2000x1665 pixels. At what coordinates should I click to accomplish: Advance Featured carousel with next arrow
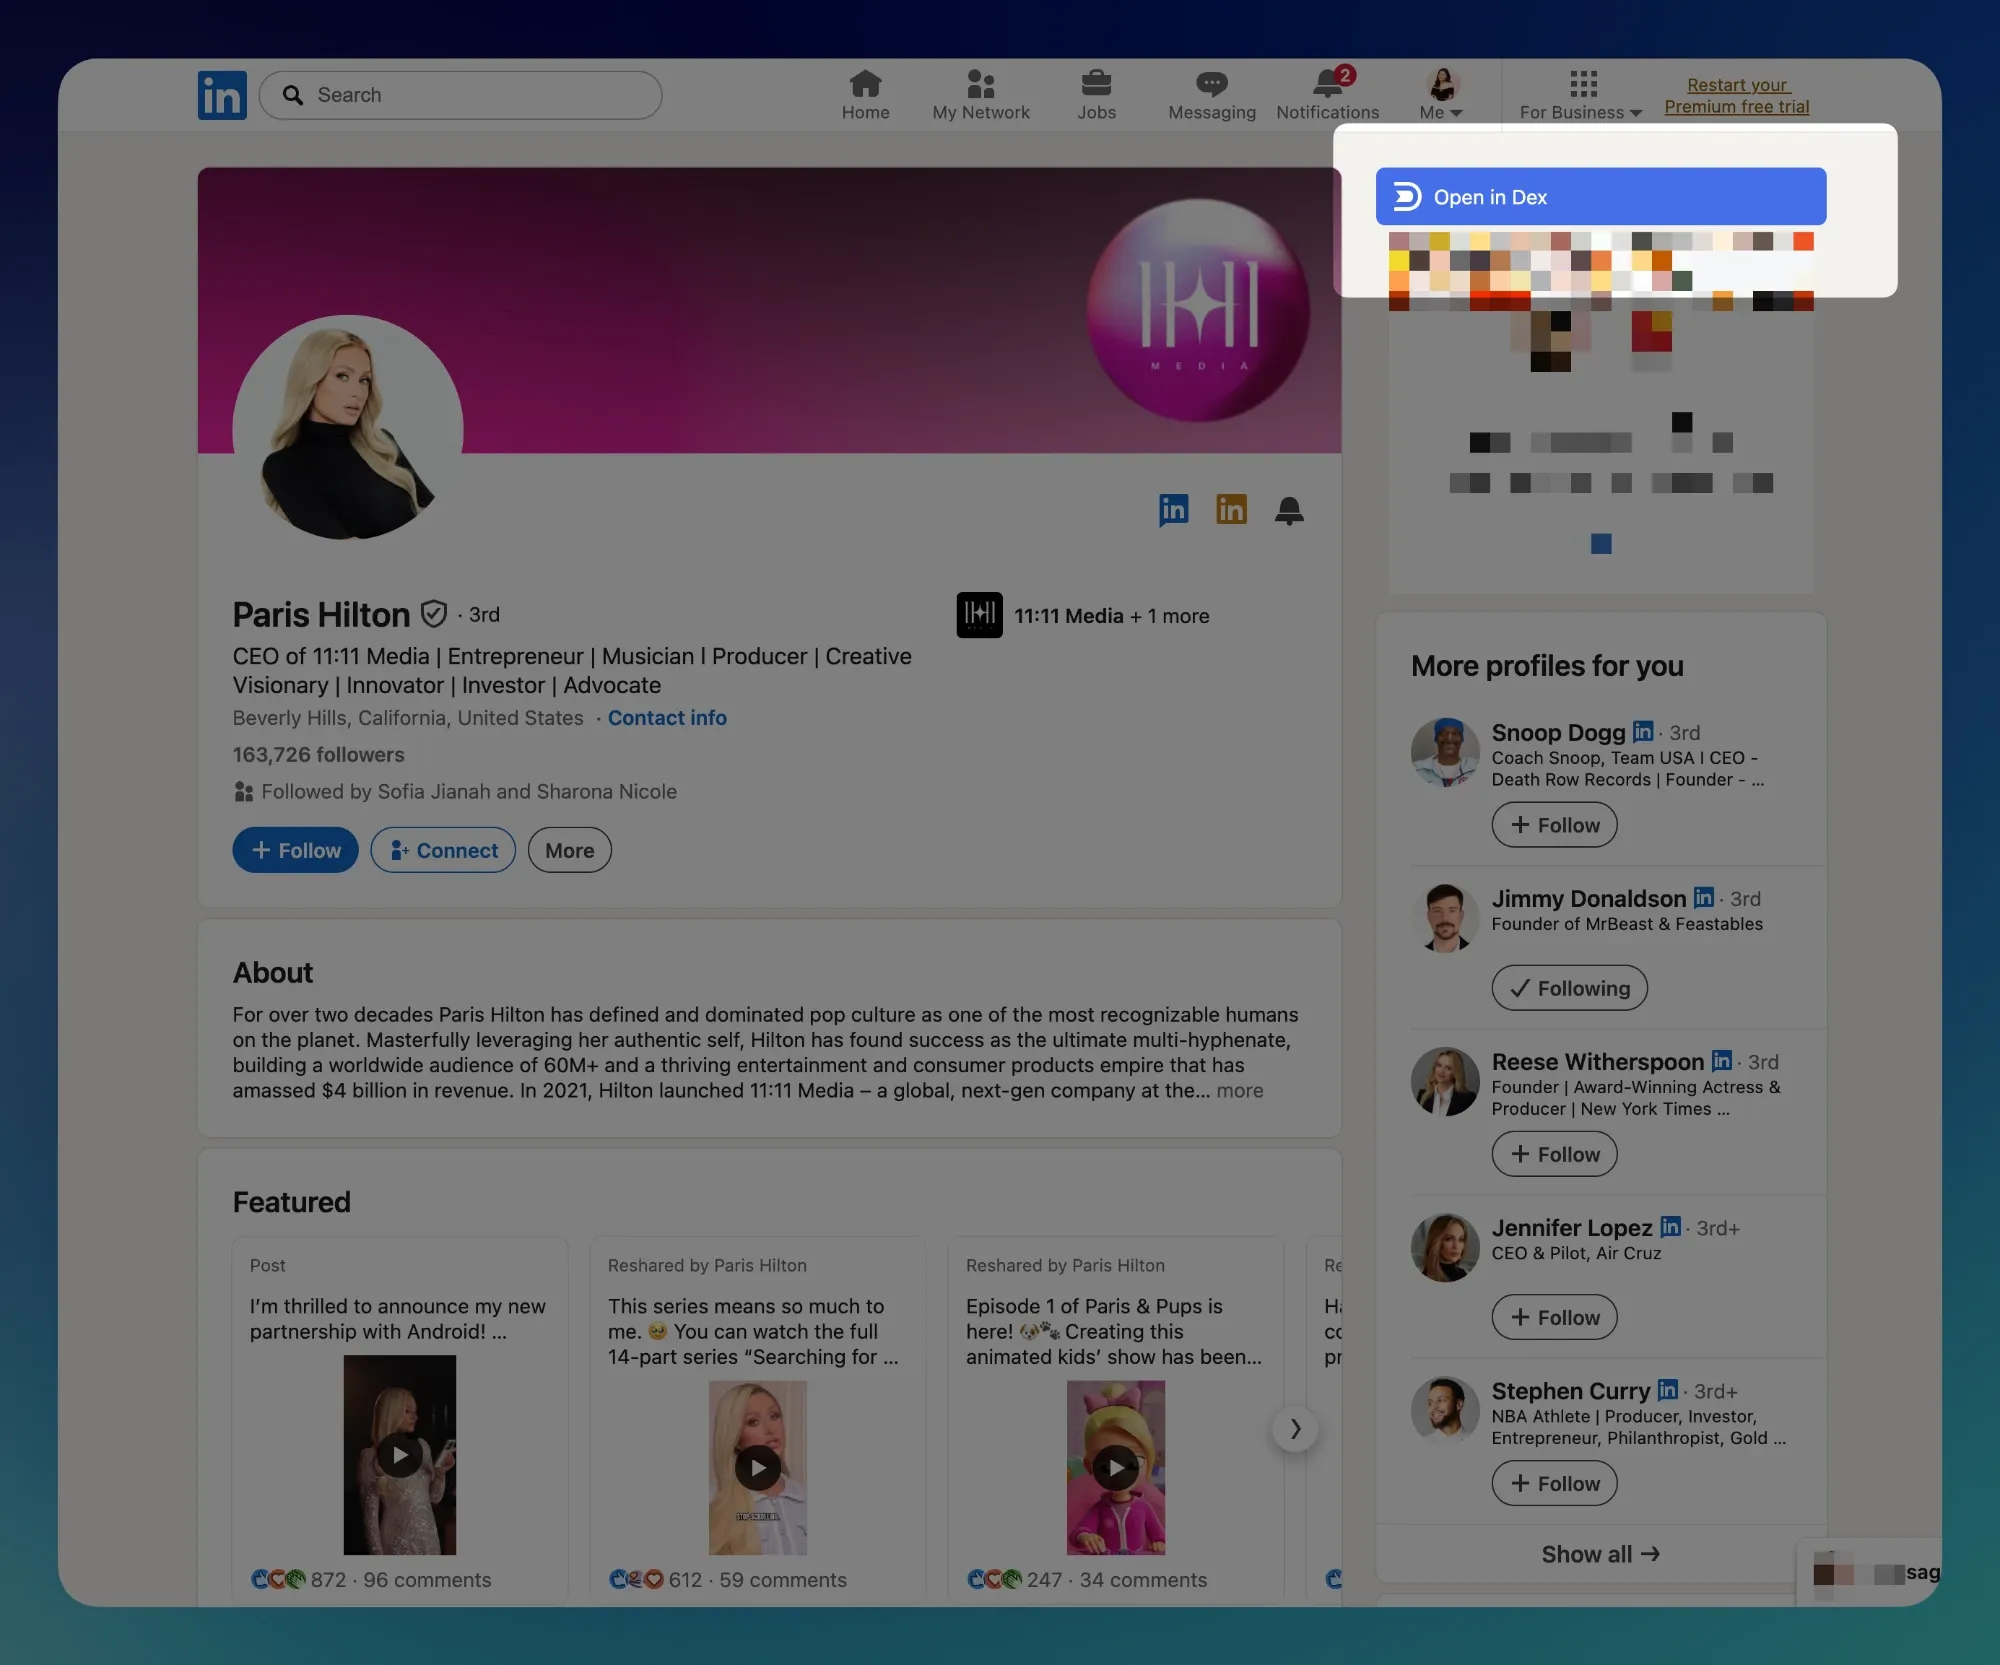[x=1295, y=1429]
